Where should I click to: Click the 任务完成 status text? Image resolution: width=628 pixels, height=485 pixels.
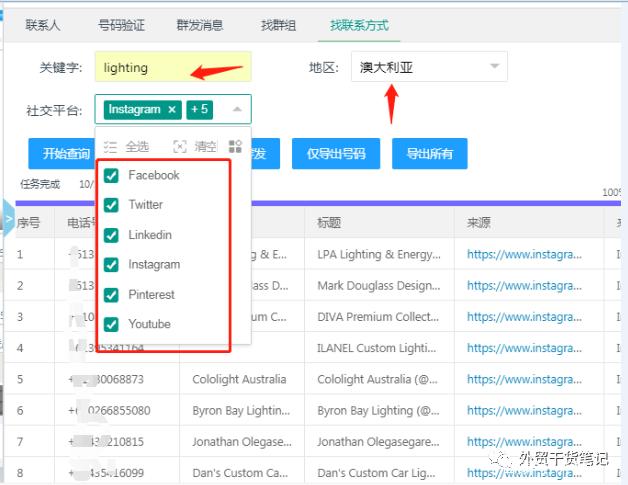(40, 184)
